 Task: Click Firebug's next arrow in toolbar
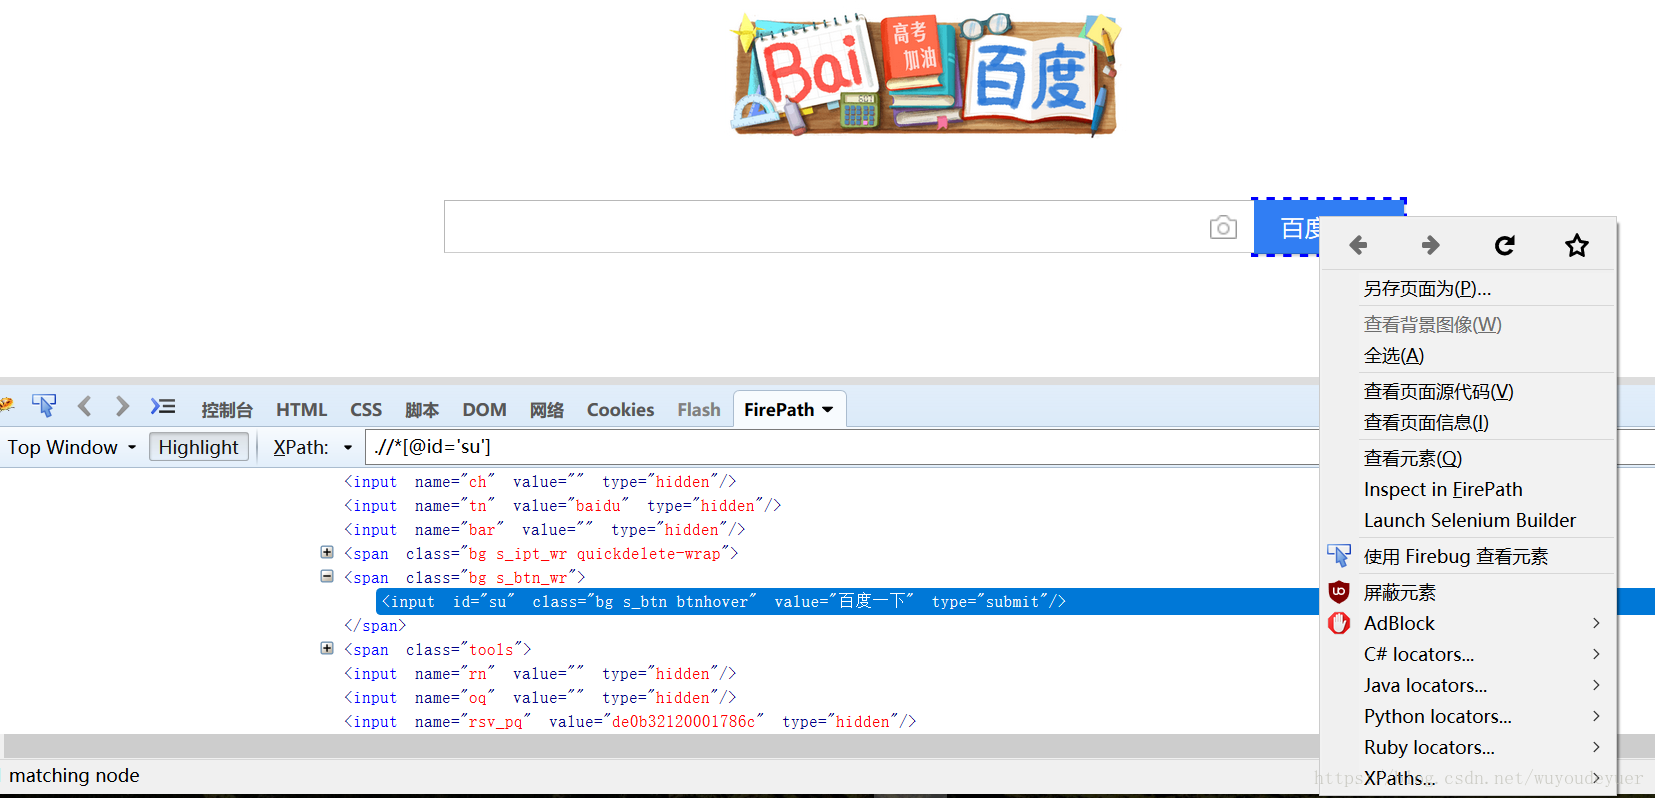point(122,406)
